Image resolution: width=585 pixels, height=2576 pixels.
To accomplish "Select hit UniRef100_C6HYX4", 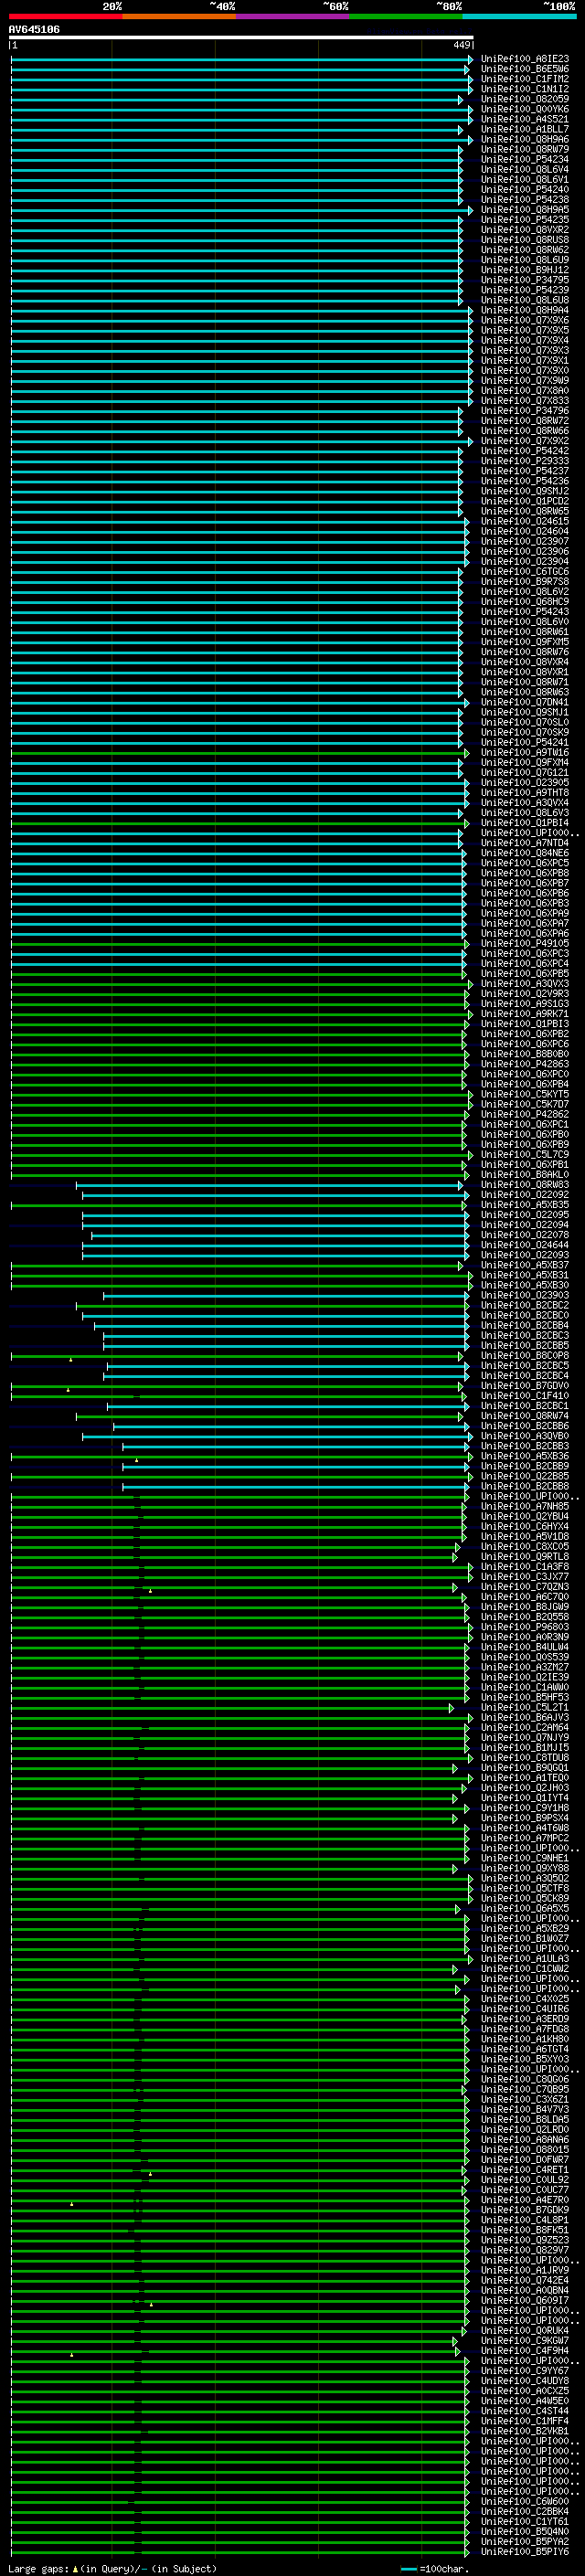I will tap(525, 1526).
